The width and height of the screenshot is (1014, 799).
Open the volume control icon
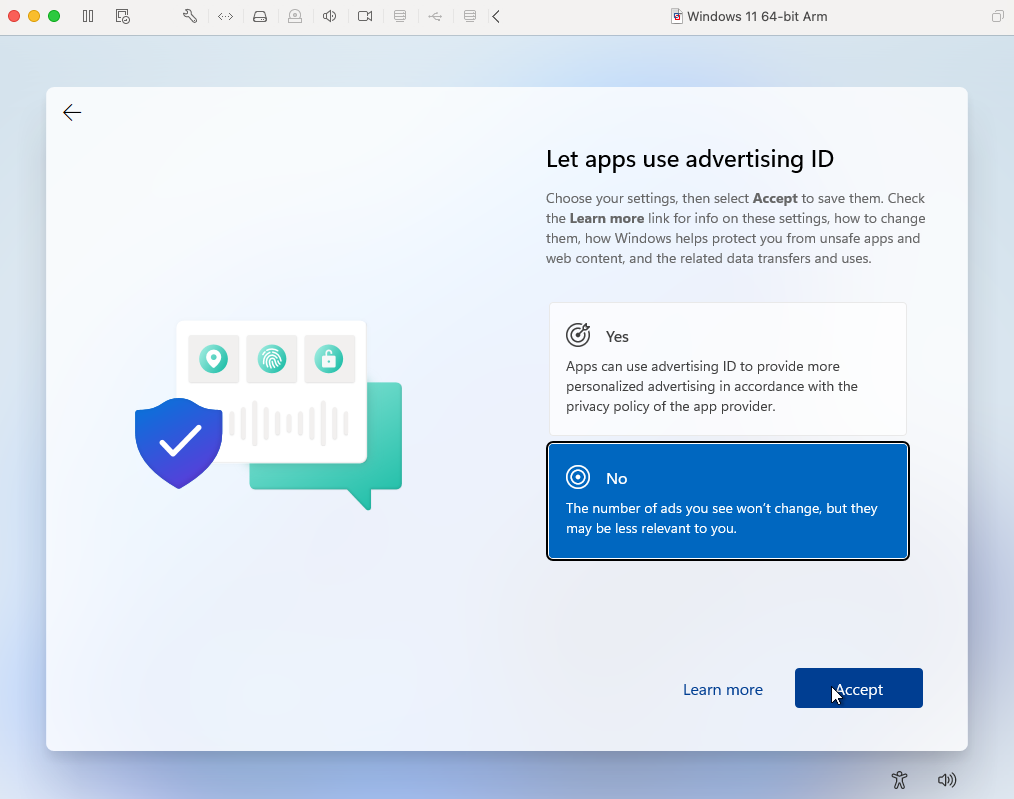947,780
